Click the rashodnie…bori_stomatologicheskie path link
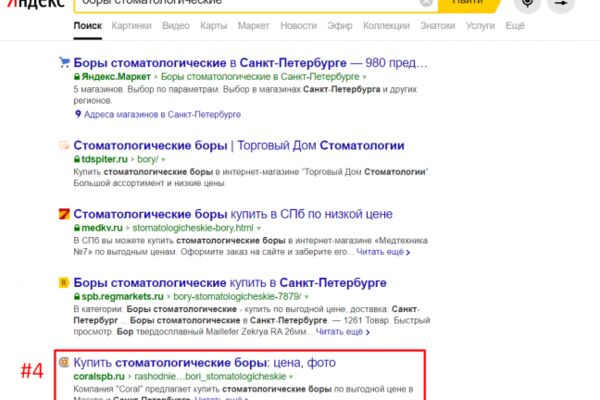The image size is (600, 400). [x=210, y=376]
